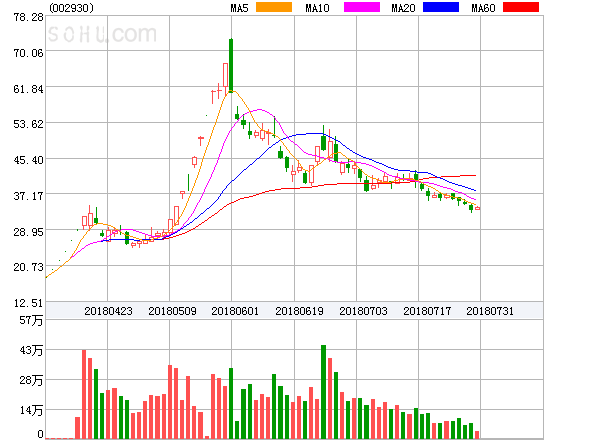Click the 28.95 price axis label
This screenshot has width=600, height=440.
tap(28, 232)
